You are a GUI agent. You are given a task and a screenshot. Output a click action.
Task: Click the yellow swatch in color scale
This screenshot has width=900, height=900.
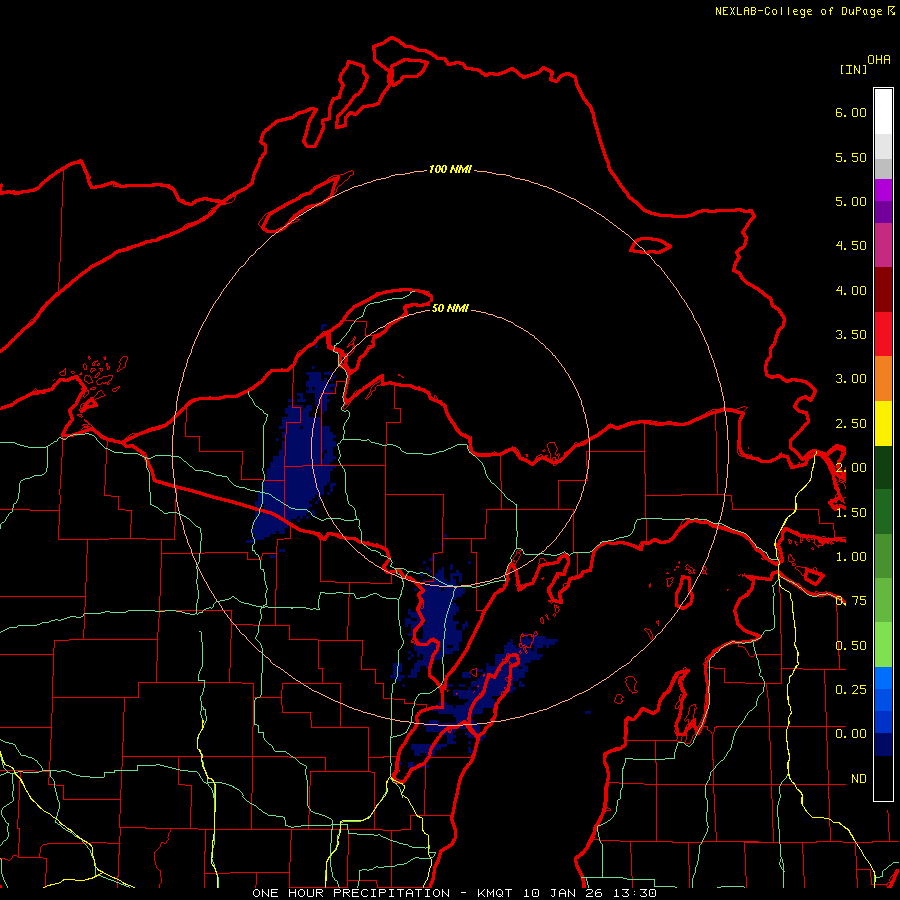click(883, 423)
